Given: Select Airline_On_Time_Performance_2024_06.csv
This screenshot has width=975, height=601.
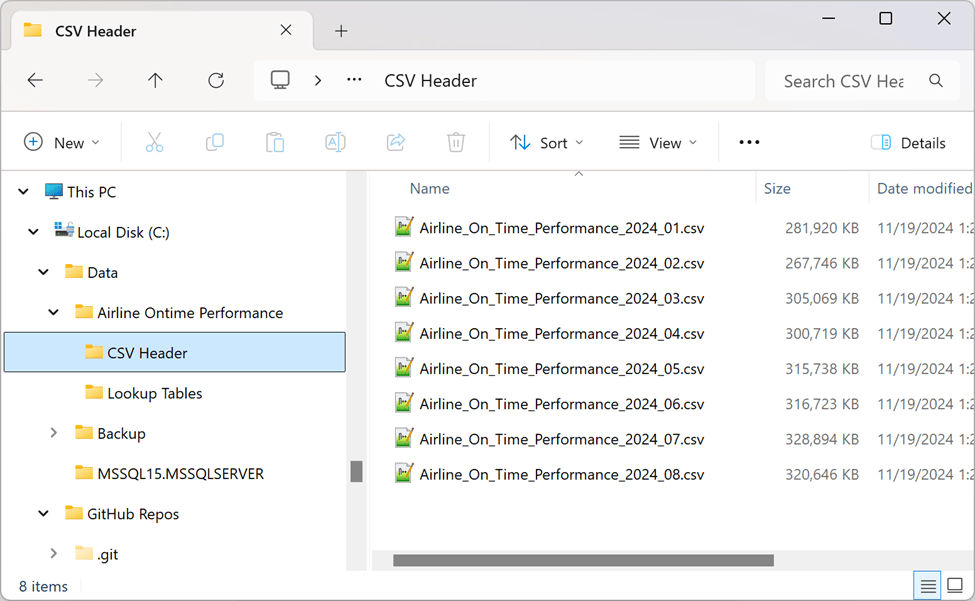Looking at the screenshot, I should [561, 404].
